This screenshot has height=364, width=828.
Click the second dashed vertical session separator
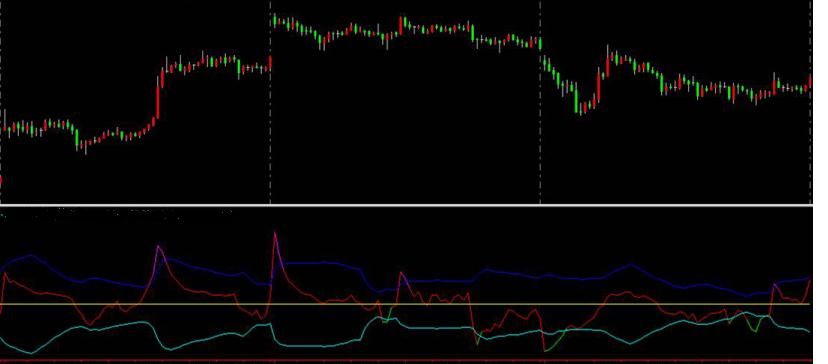(540, 101)
